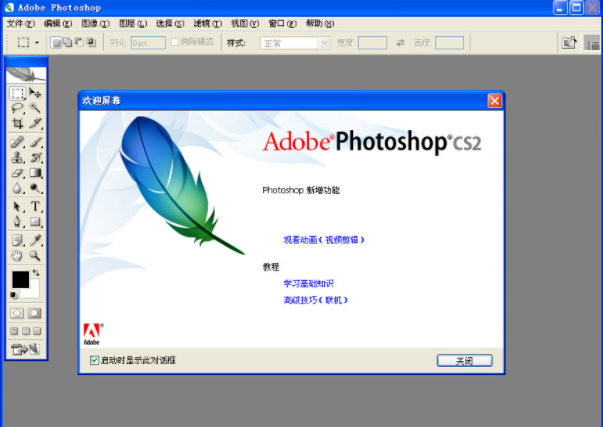
Task: Open the 图像 (Image) menu
Action: [96, 23]
